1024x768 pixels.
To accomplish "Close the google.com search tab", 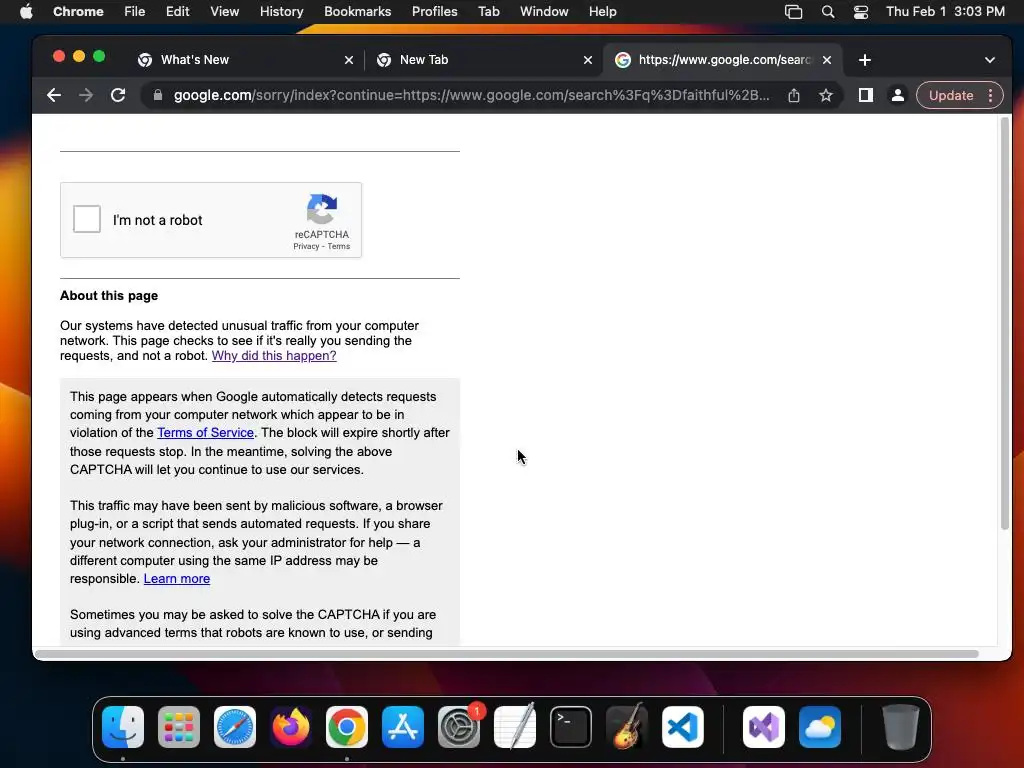I will coord(827,60).
